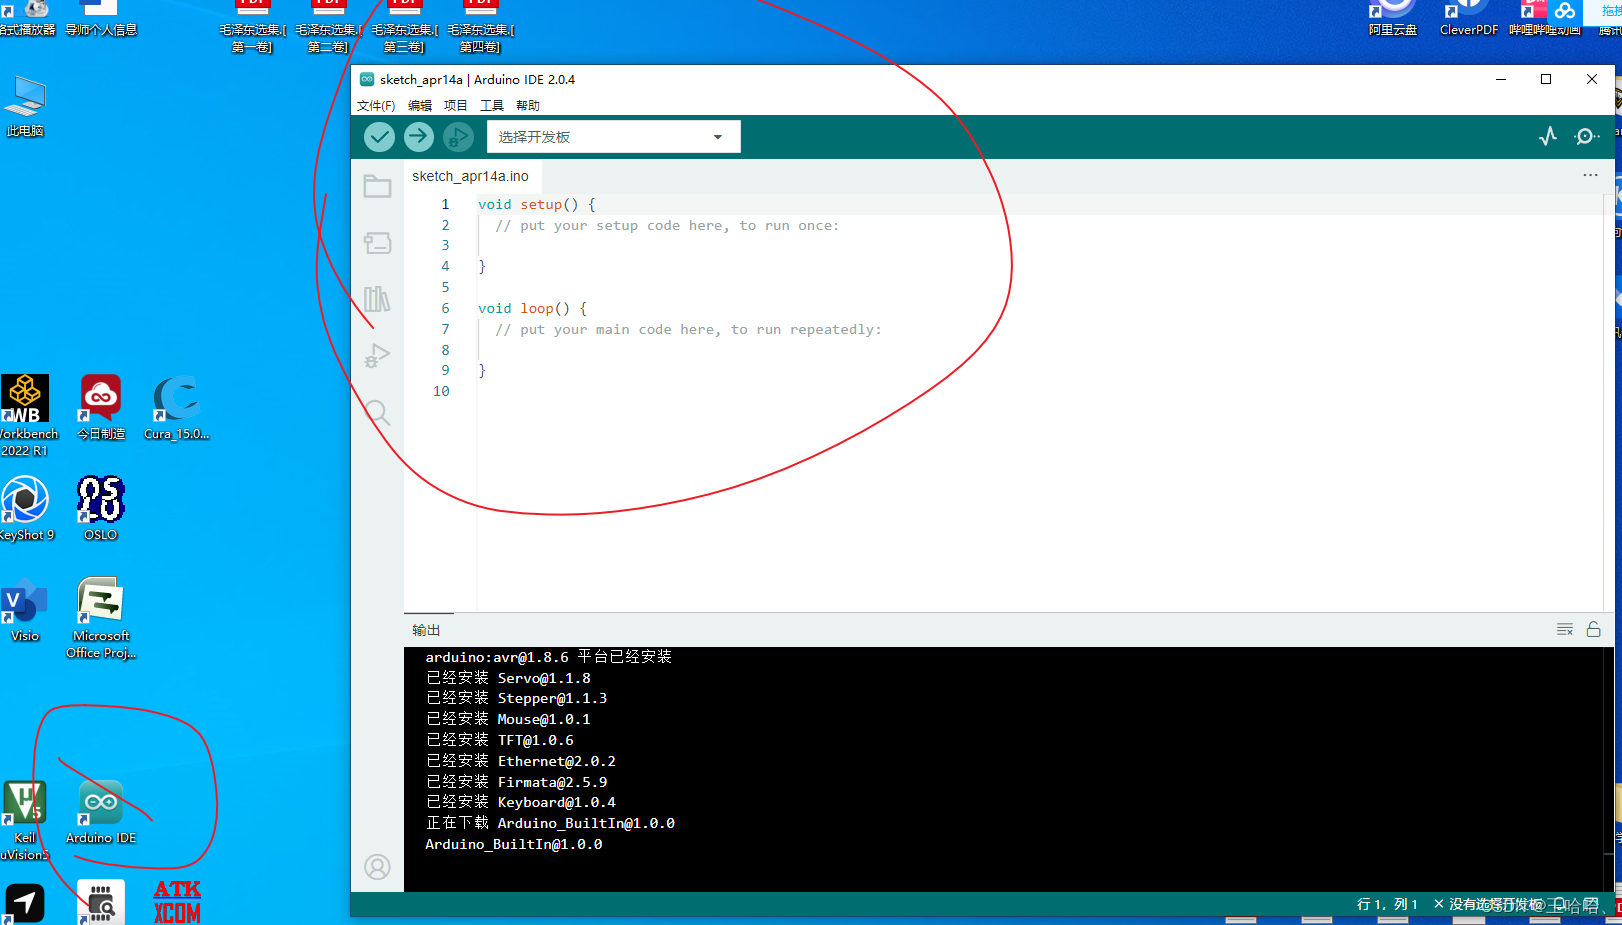Open the 文件(F) menu
This screenshot has width=1622, height=925.
pos(376,106)
